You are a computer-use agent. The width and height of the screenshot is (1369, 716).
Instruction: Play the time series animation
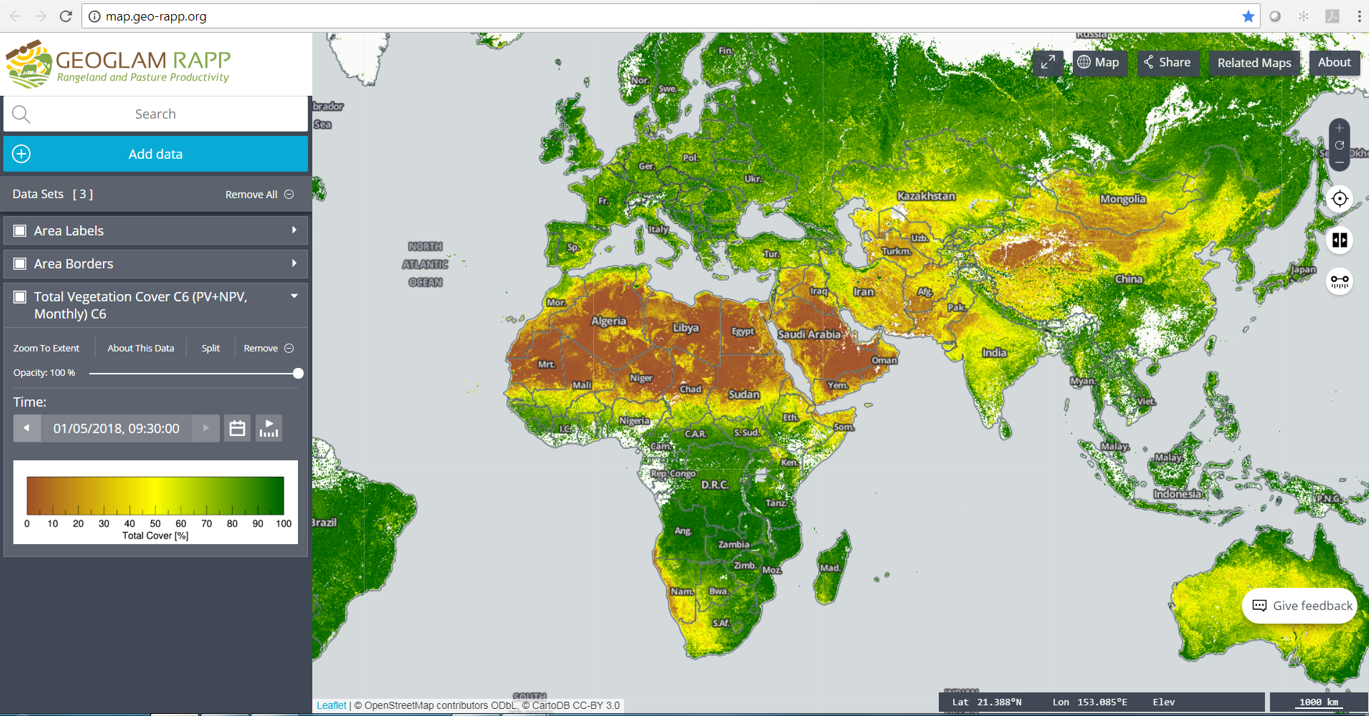(269, 429)
